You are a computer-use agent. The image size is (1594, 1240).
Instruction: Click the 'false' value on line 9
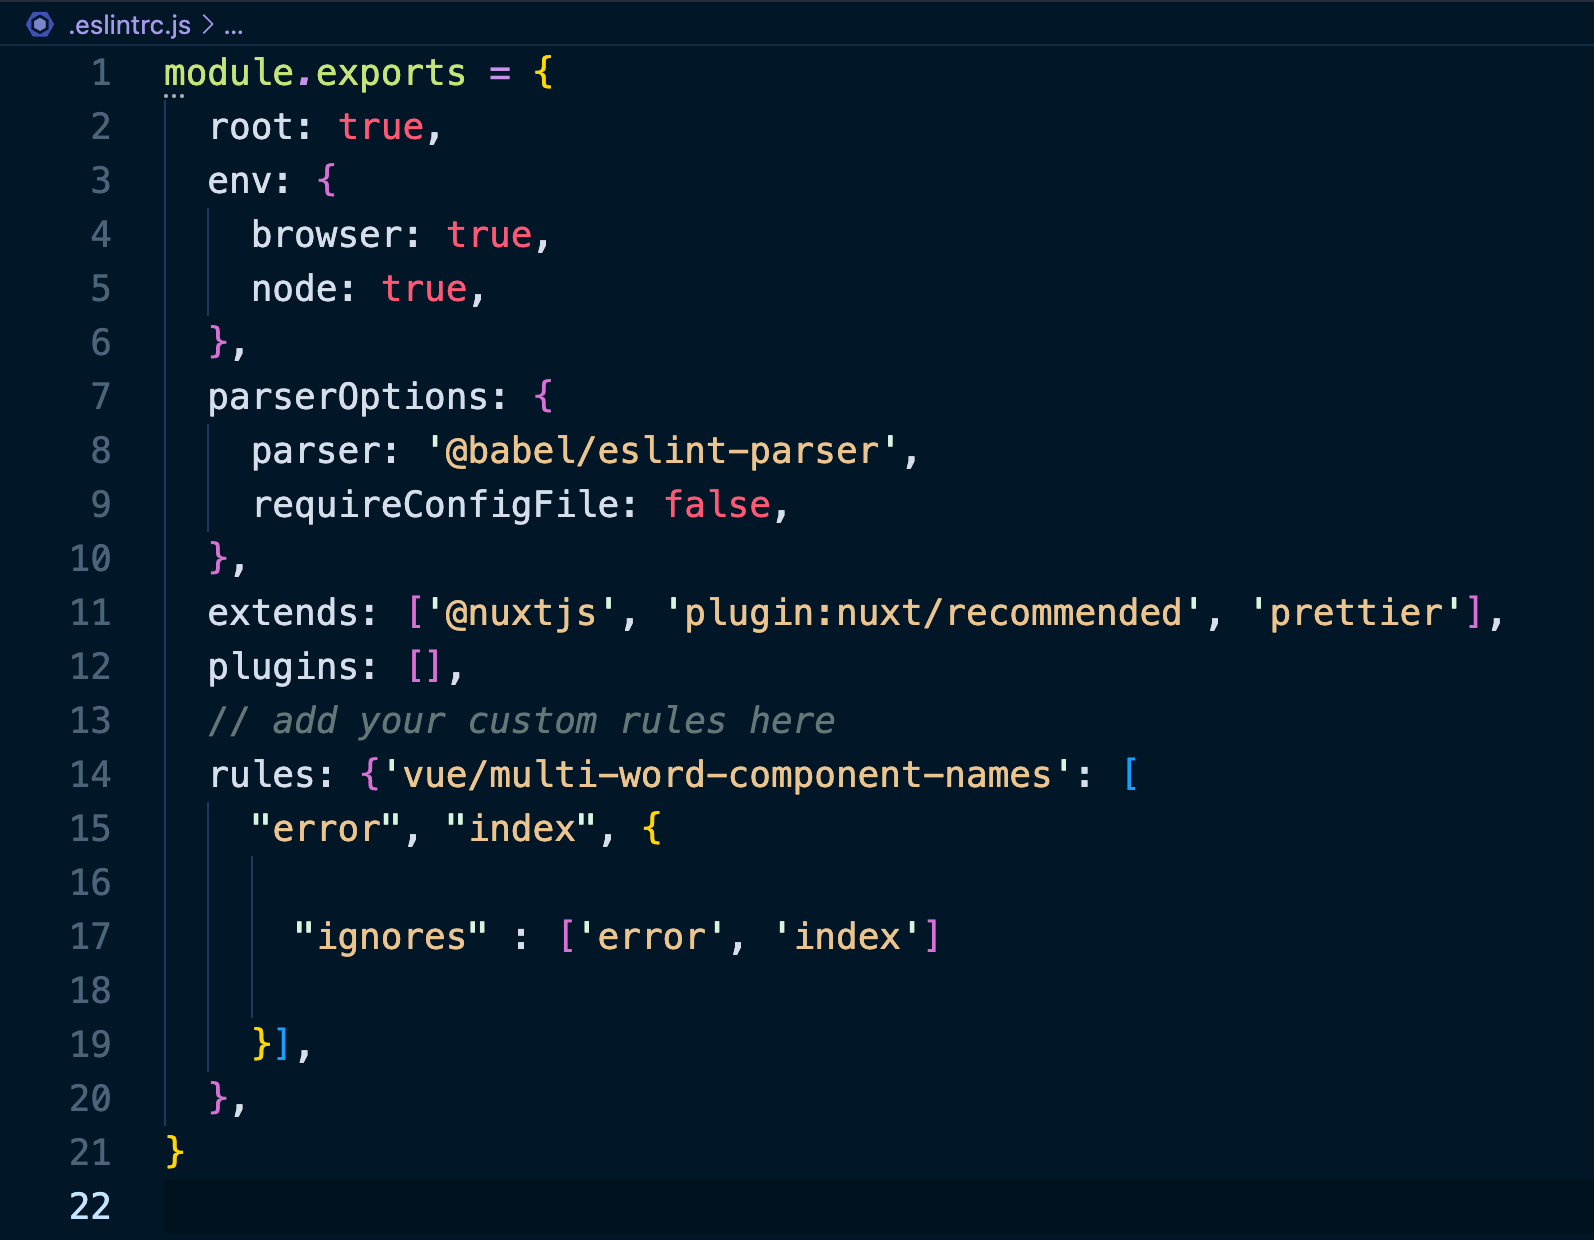point(717,504)
